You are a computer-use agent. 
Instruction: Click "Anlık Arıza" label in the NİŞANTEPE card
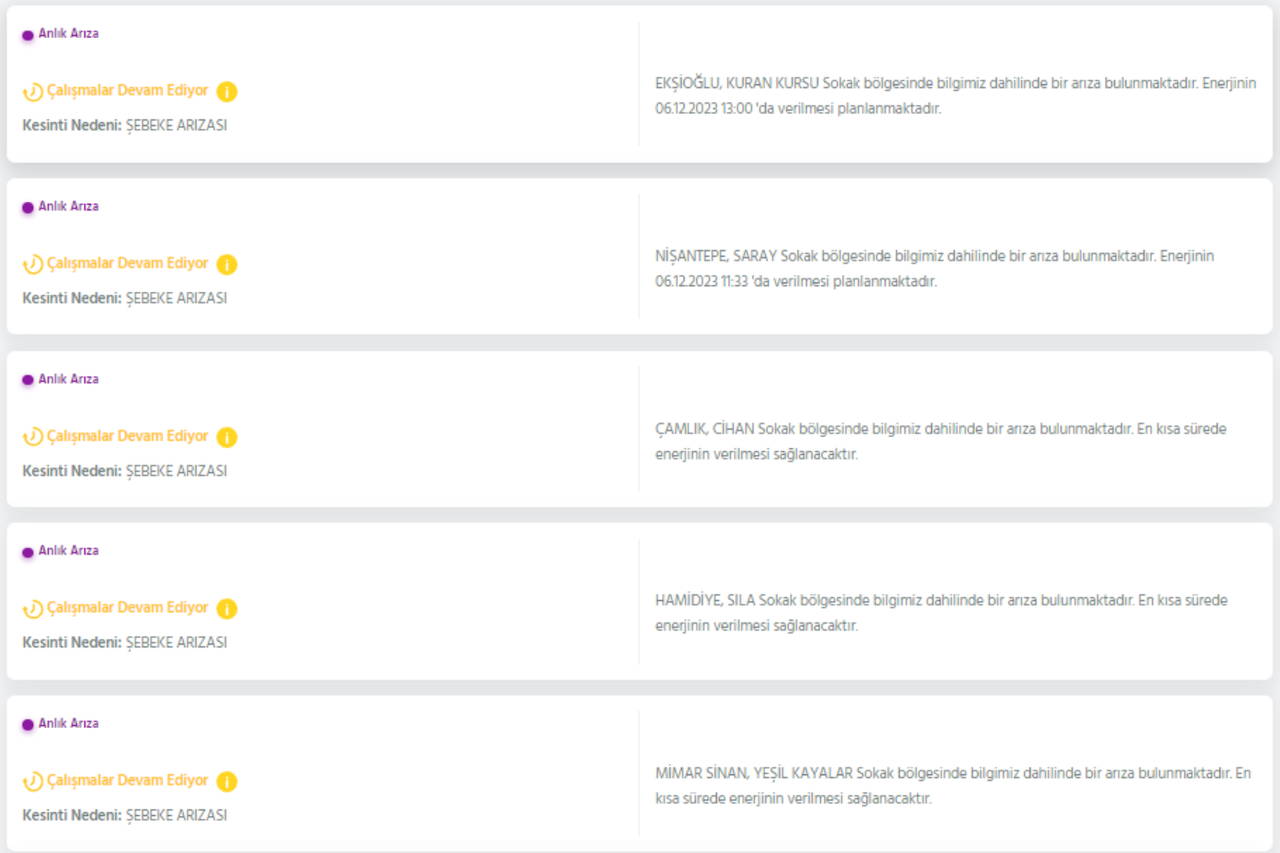(68, 206)
